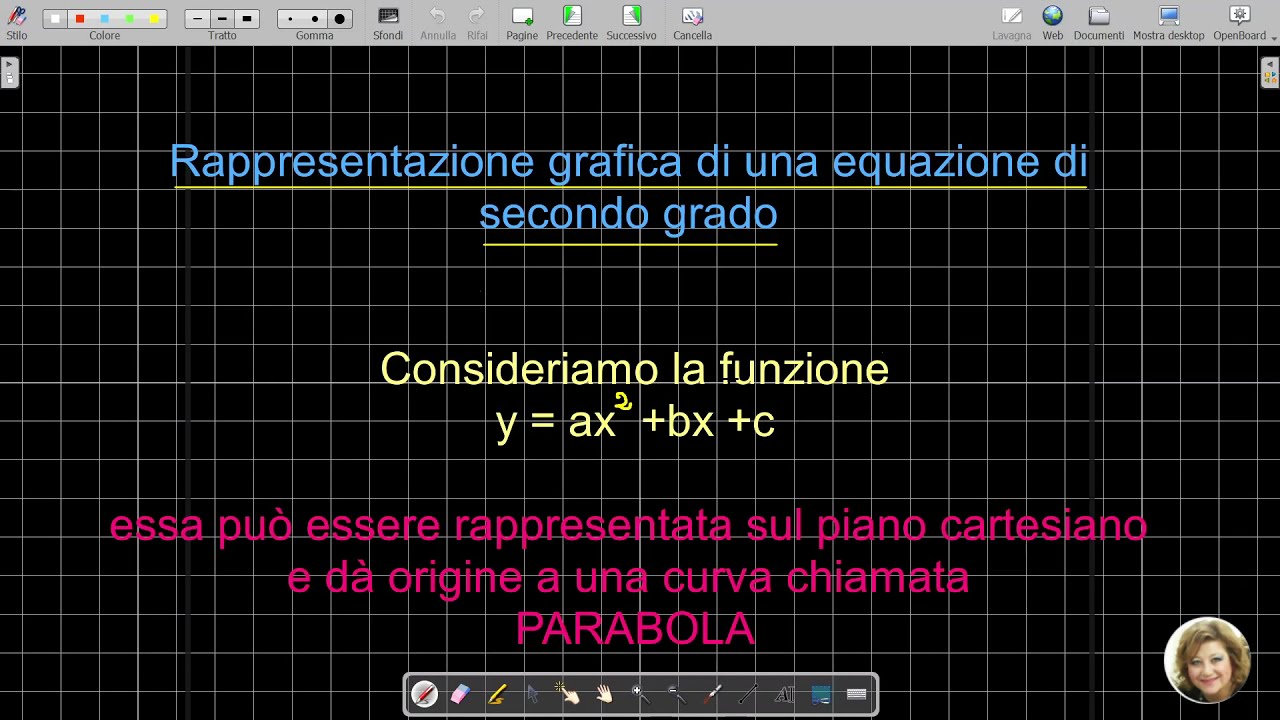This screenshot has width=1280, height=720.
Task: Choose the thick Tratto line width
Action: point(247,18)
